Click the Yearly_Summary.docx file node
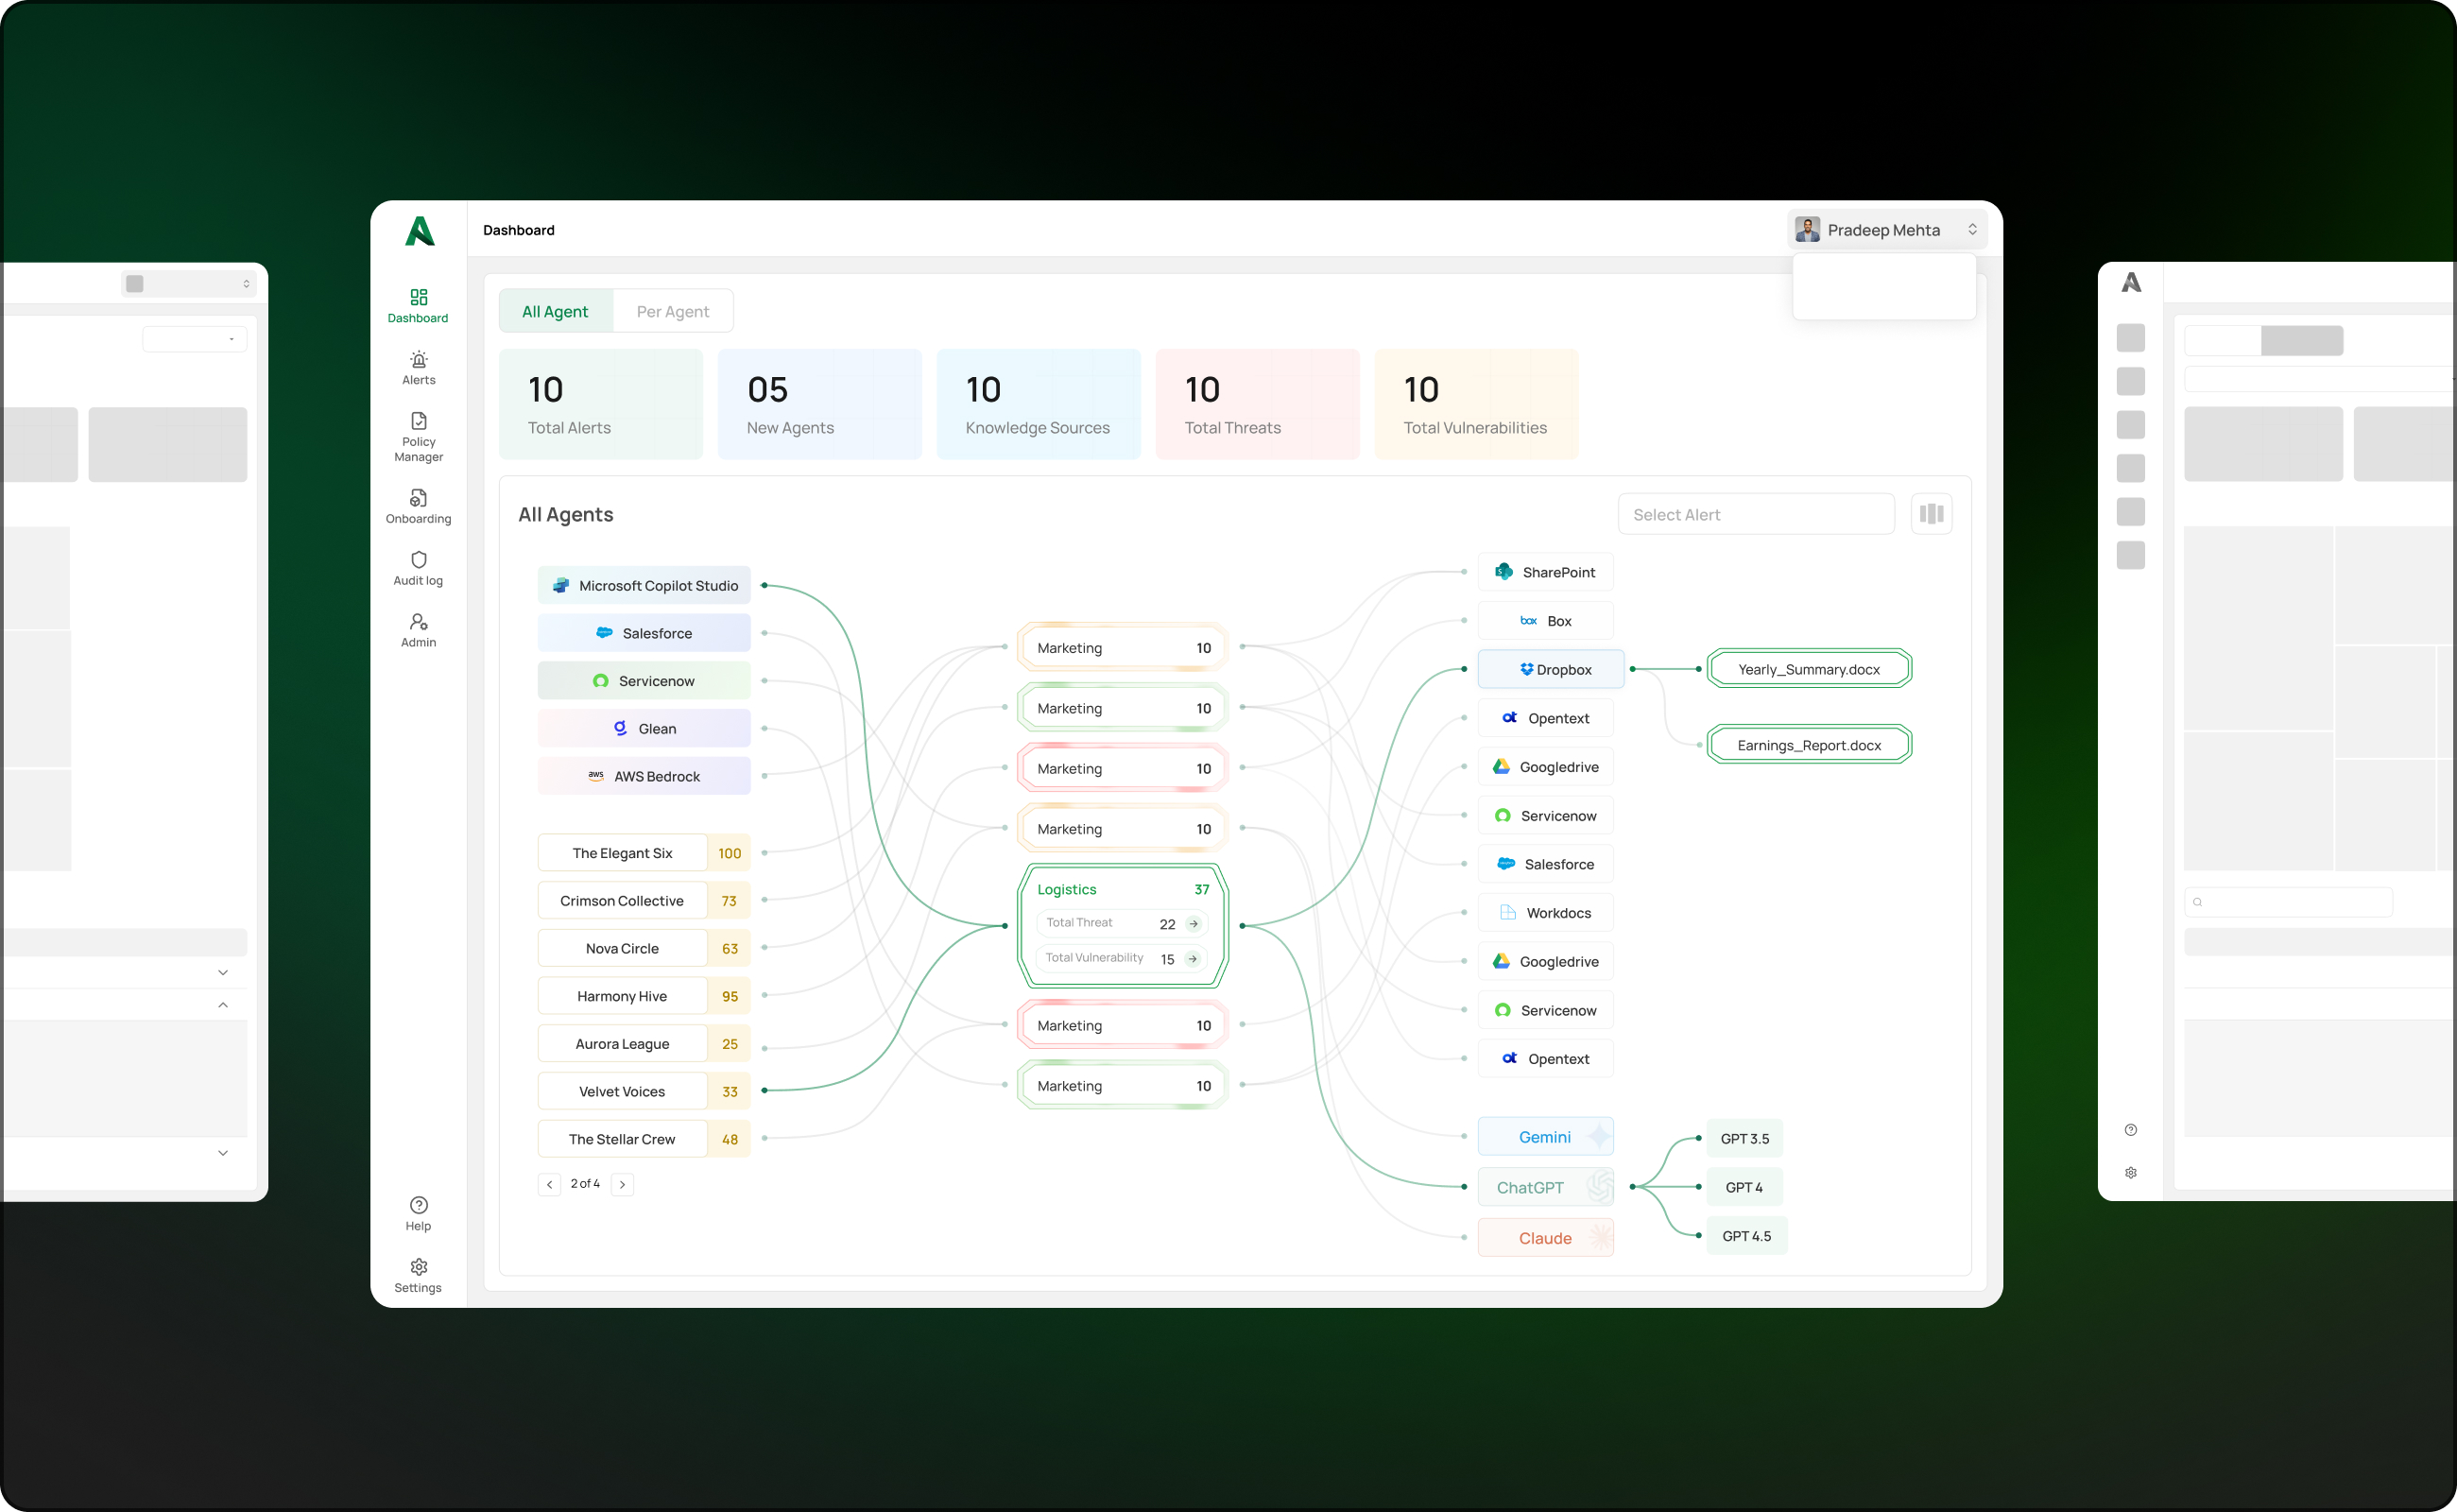The height and width of the screenshot is (1512, 2457). [1808, 669]
